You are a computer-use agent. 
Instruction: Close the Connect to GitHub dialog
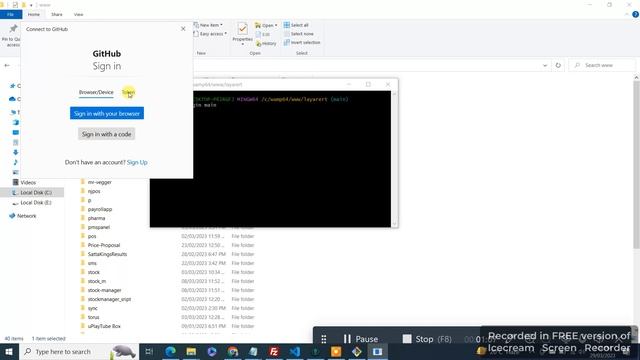183,29
